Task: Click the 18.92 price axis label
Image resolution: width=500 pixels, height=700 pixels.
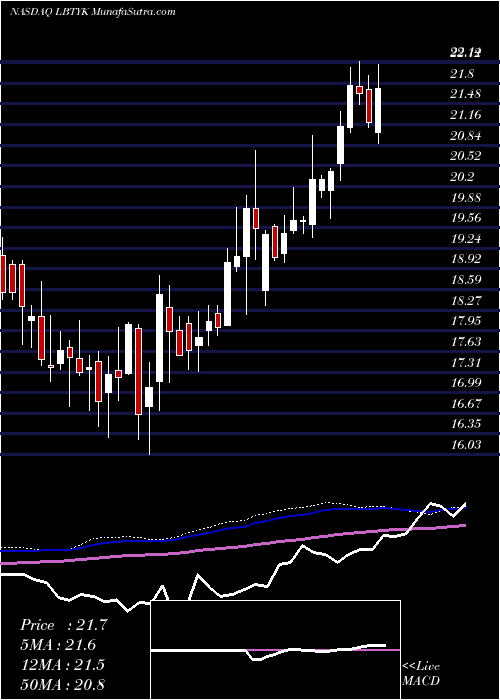Action: click(466, 259)
